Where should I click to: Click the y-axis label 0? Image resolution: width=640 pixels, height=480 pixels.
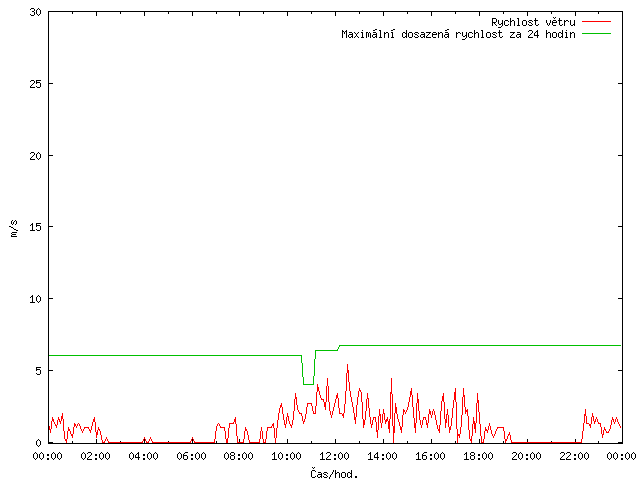click(39, 443)
